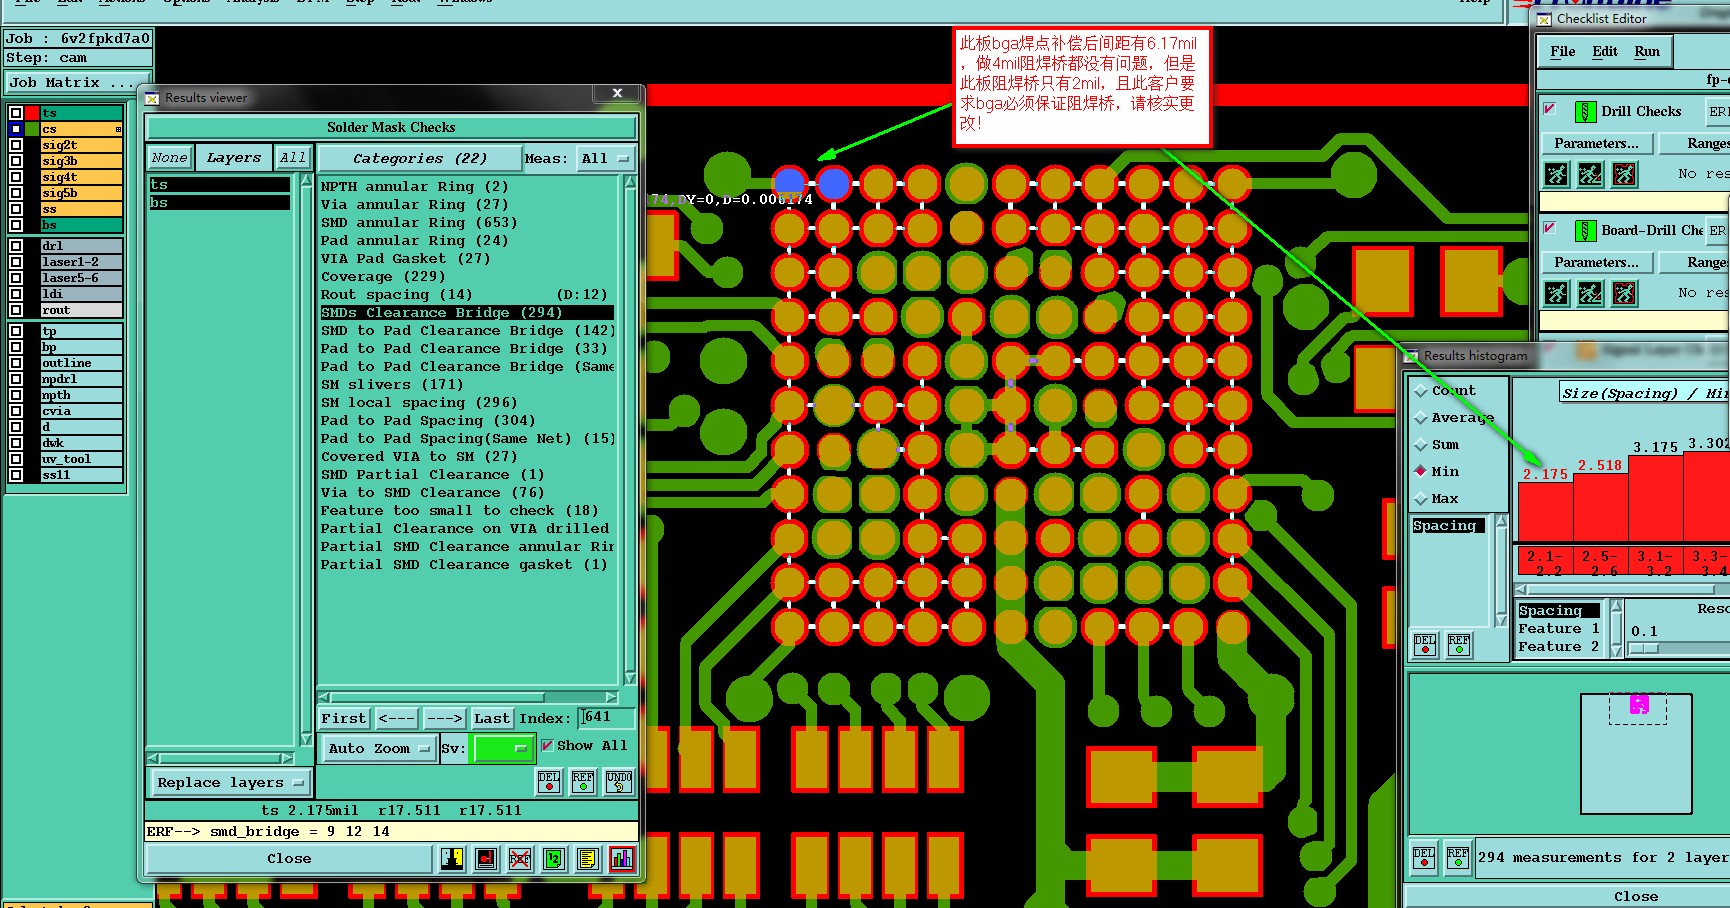The image size is (1730, 908).
Task: Click third run icon under Board-Drill Checks
Action: click(1625, 293)
